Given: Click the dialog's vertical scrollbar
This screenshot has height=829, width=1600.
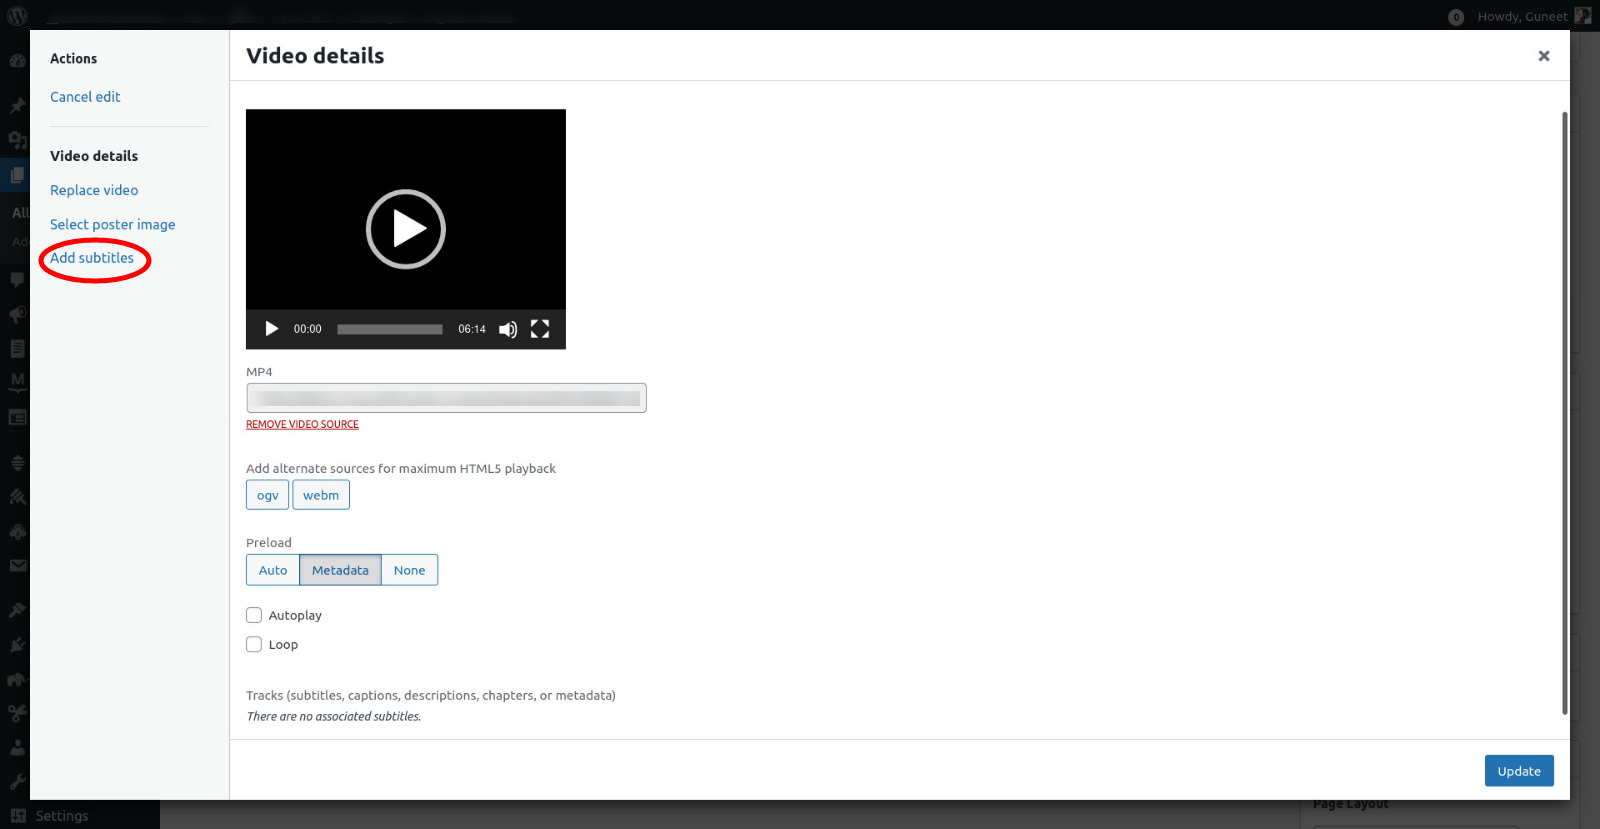Looking at the screenshot, I should [x=1564, y=413].
